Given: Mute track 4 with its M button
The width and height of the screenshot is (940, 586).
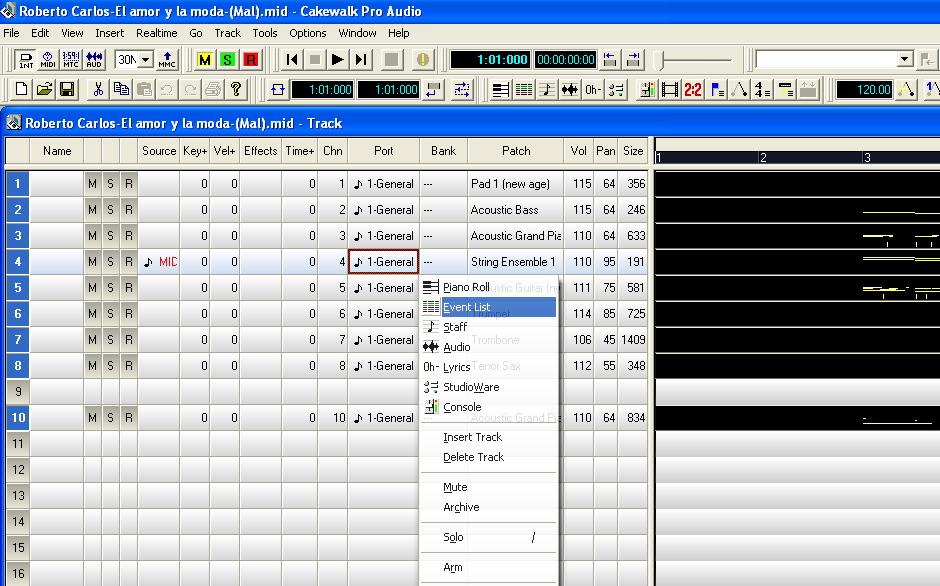Looking at the screenshot, I should pos(92,262).
